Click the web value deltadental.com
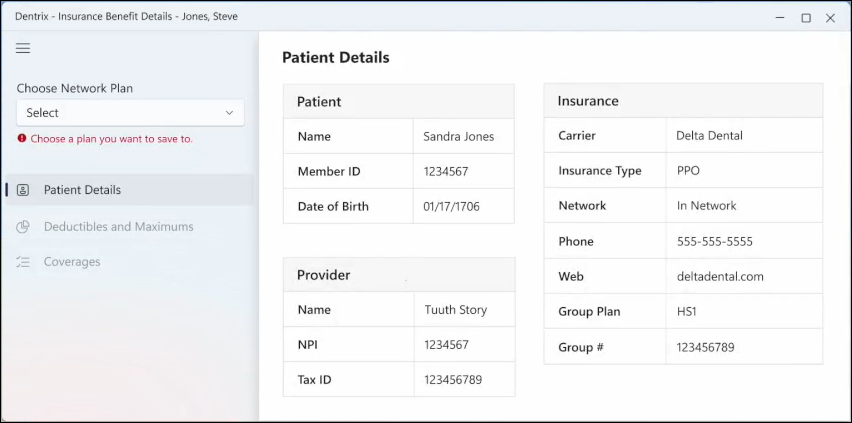 [720, 276]
